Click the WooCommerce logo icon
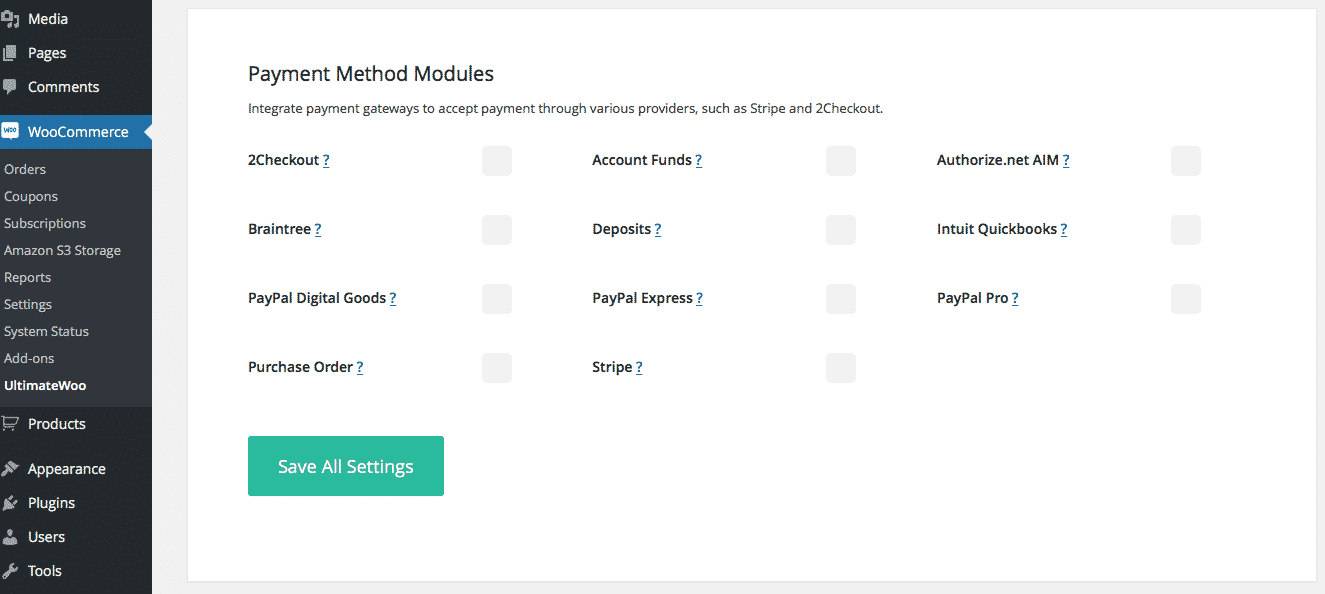The image size is (1325, 594). pyautogui.click(x=10, y=132)
